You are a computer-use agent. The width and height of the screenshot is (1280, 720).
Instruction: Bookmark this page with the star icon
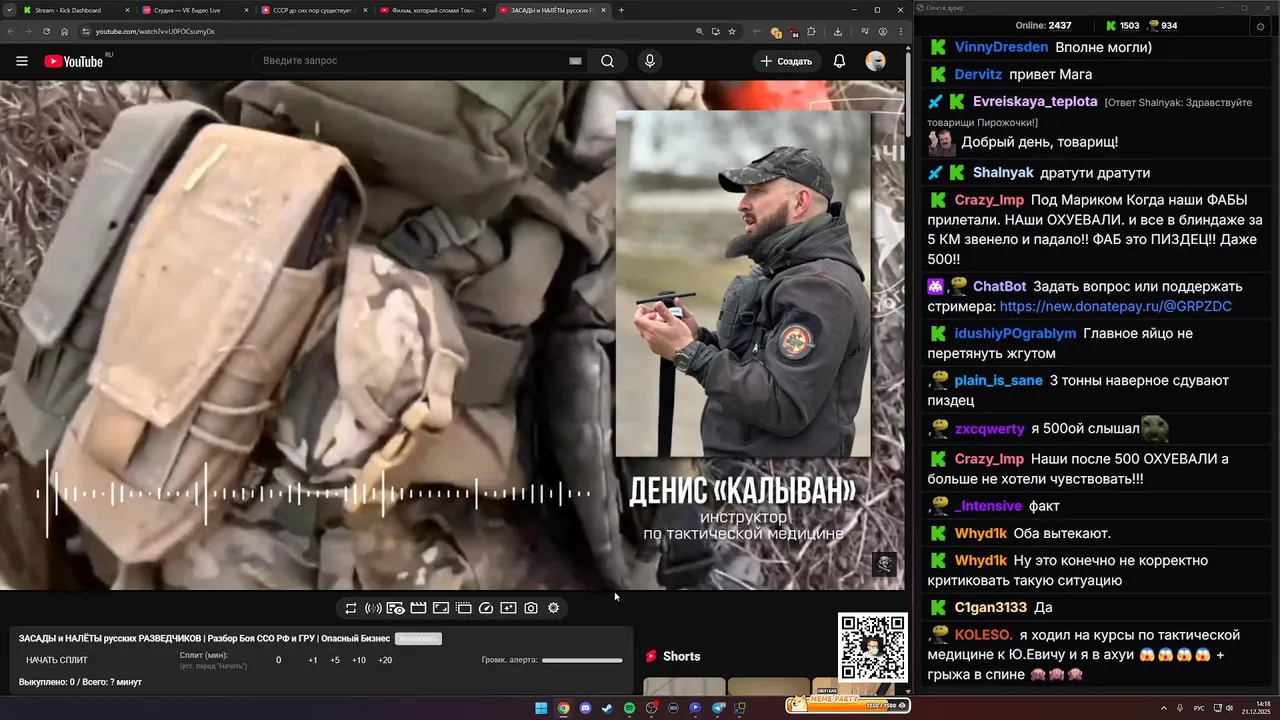pos(732,31)
